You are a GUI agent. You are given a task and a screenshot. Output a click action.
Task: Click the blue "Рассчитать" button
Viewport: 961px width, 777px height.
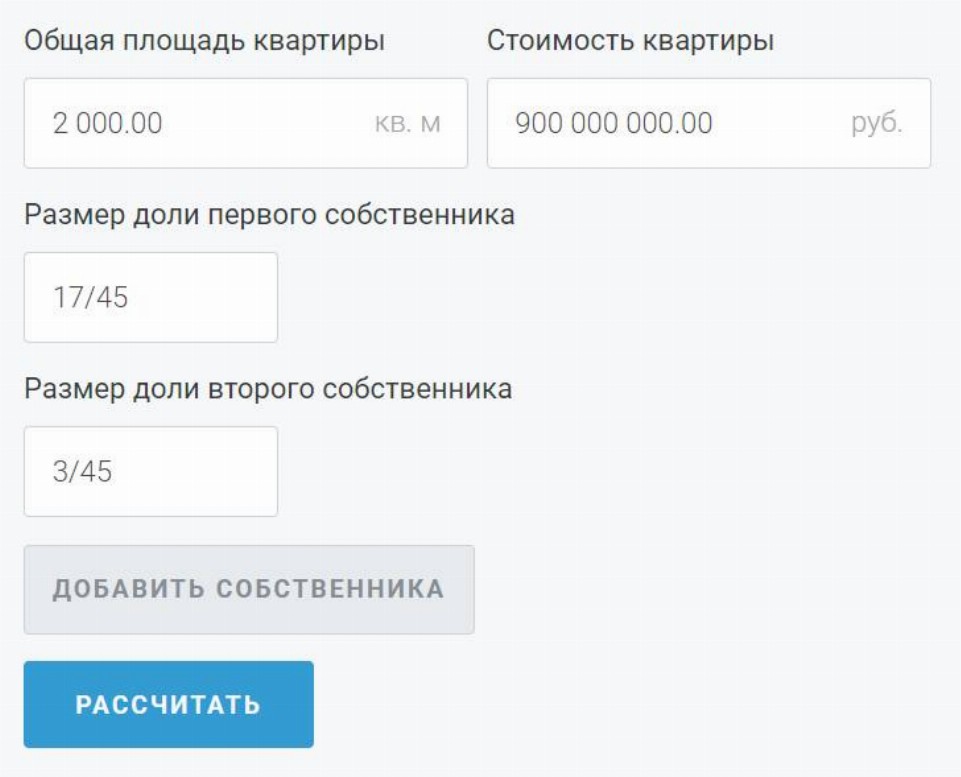168,704
